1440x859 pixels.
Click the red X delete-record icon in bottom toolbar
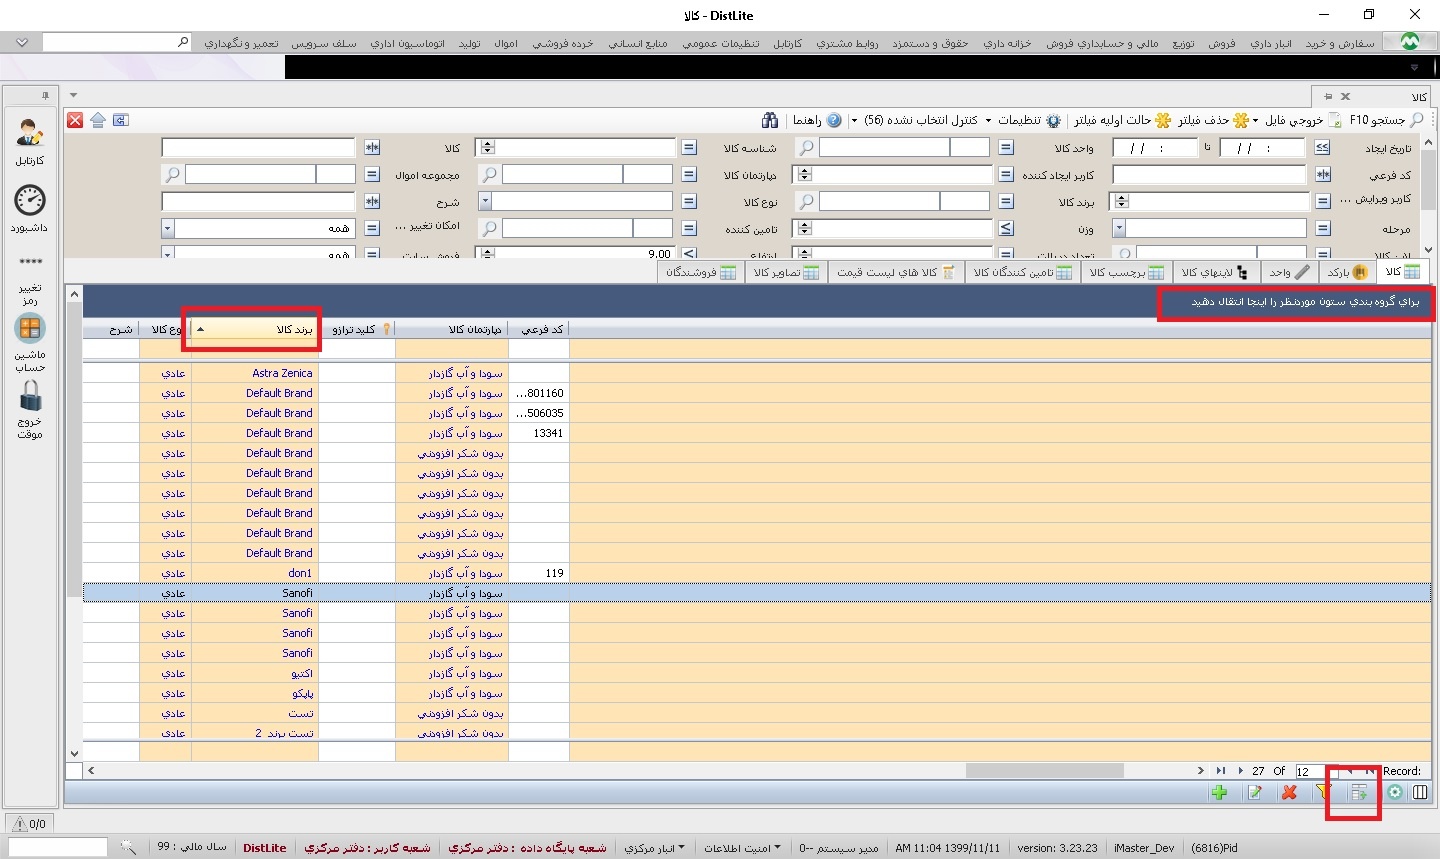click(1289, 792)
